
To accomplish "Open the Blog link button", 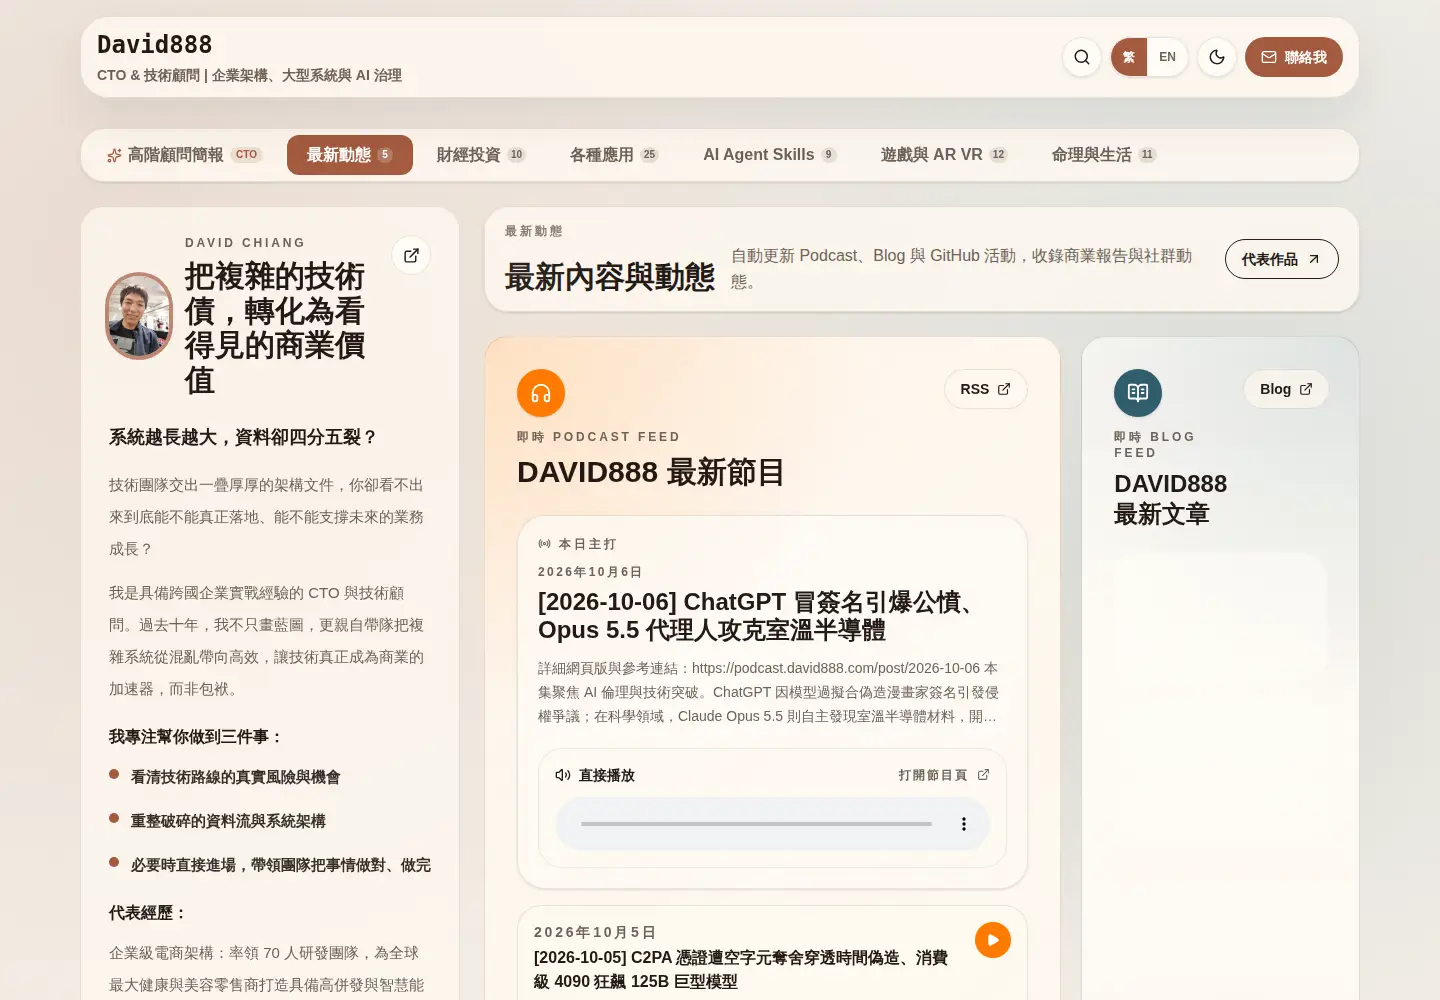I will 1286,389.
